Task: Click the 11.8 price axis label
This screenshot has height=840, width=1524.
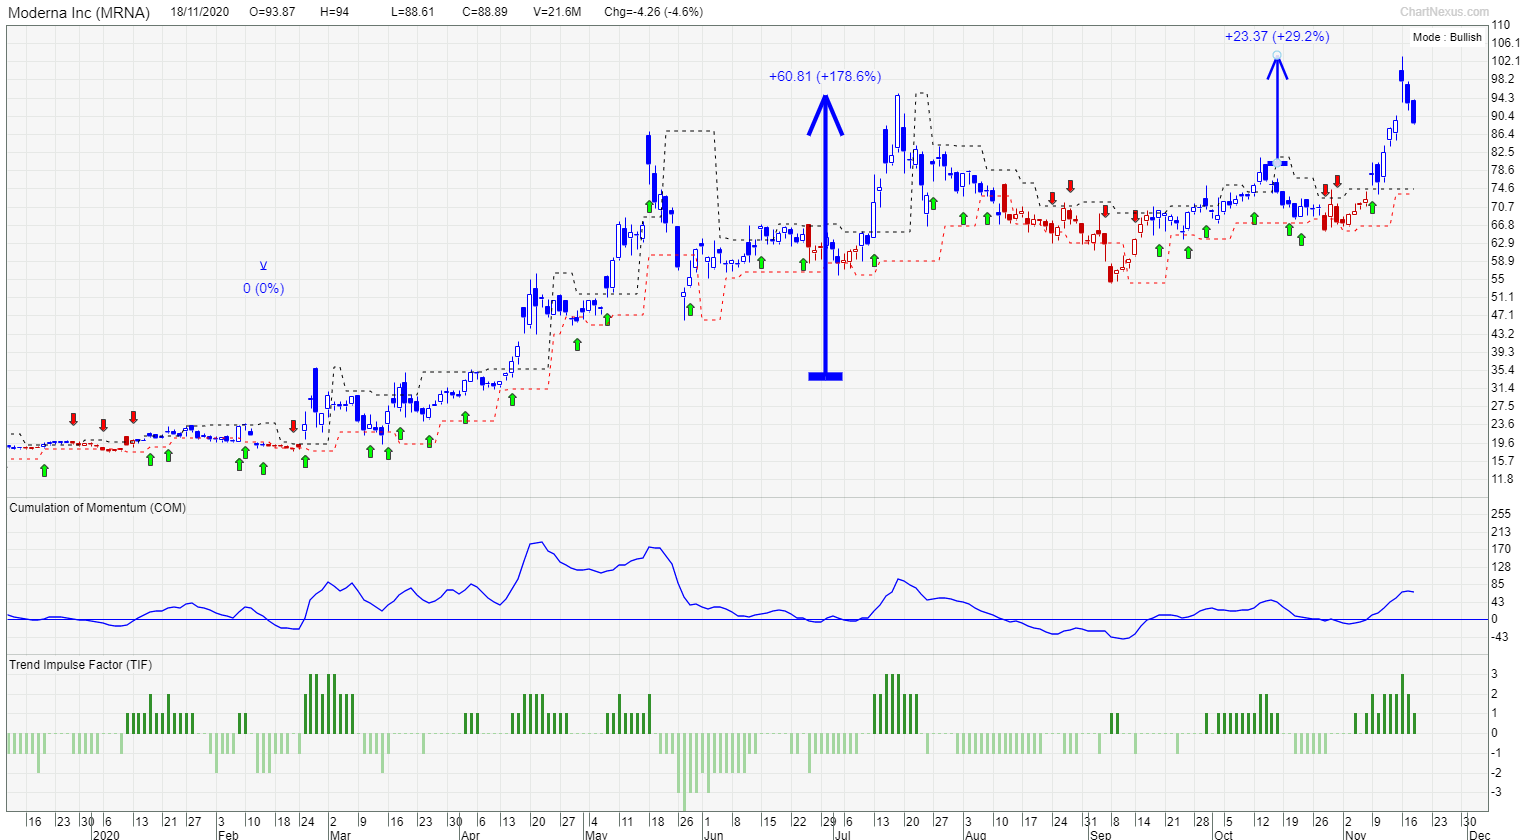Action: point(1503,479)
